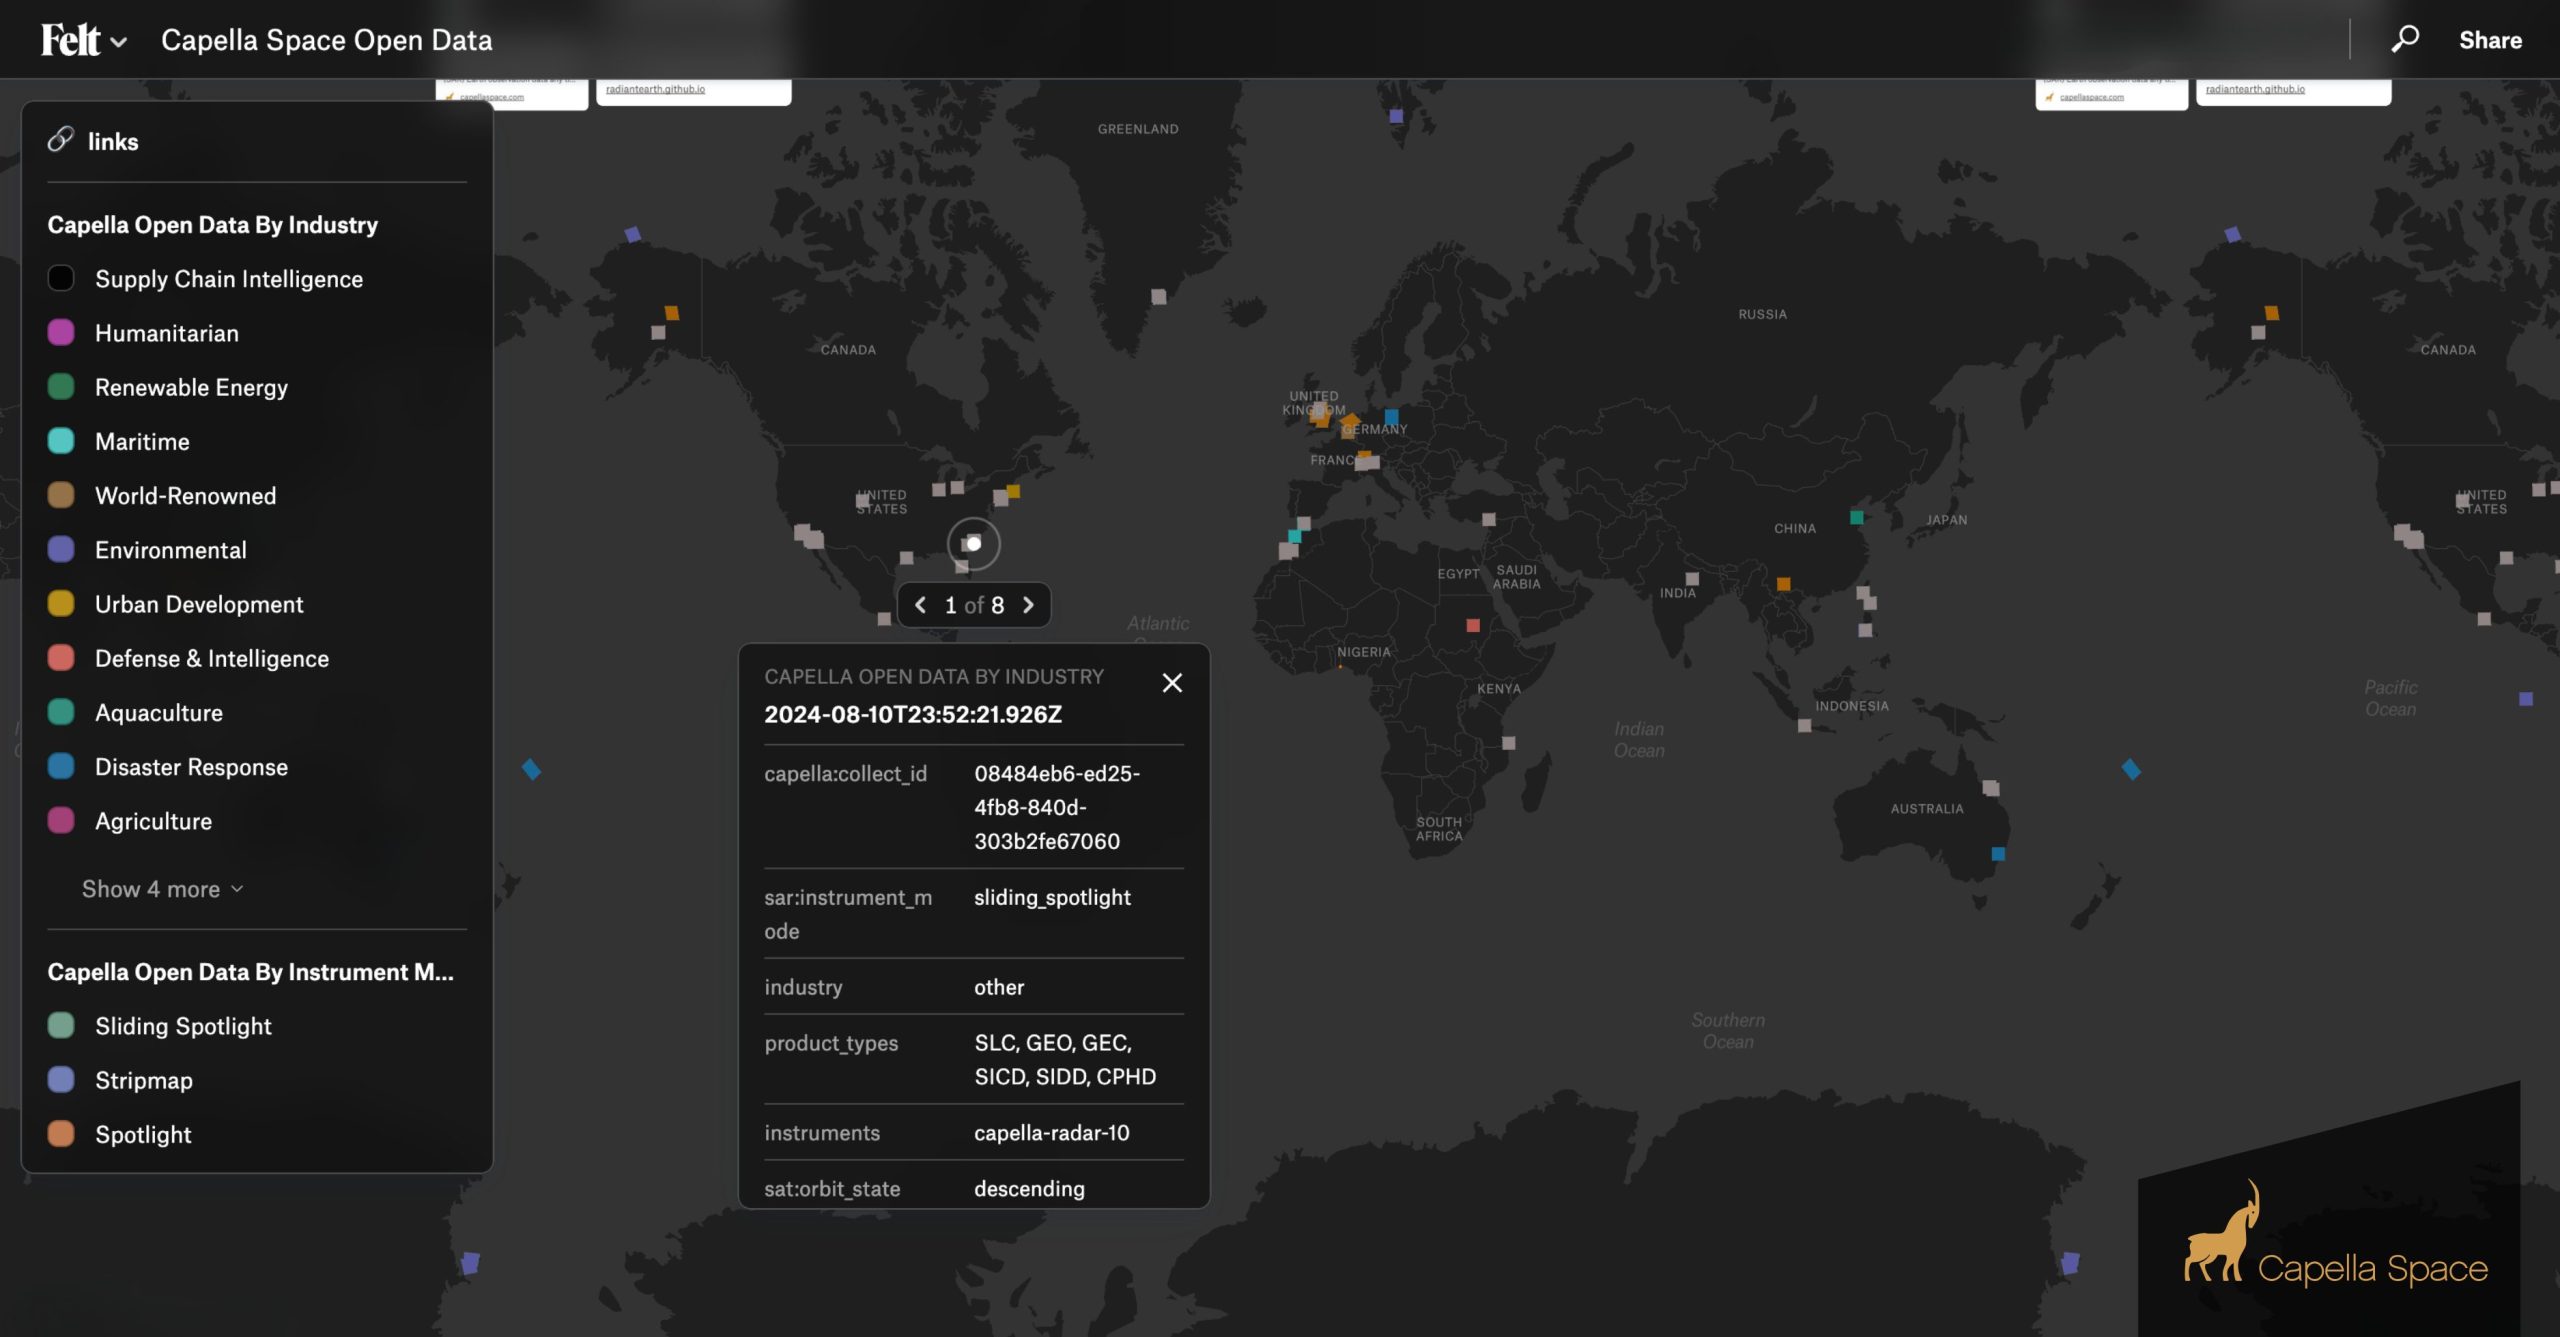Go to next feature arrow
2560x1337 pixels.
[1028, 605]
